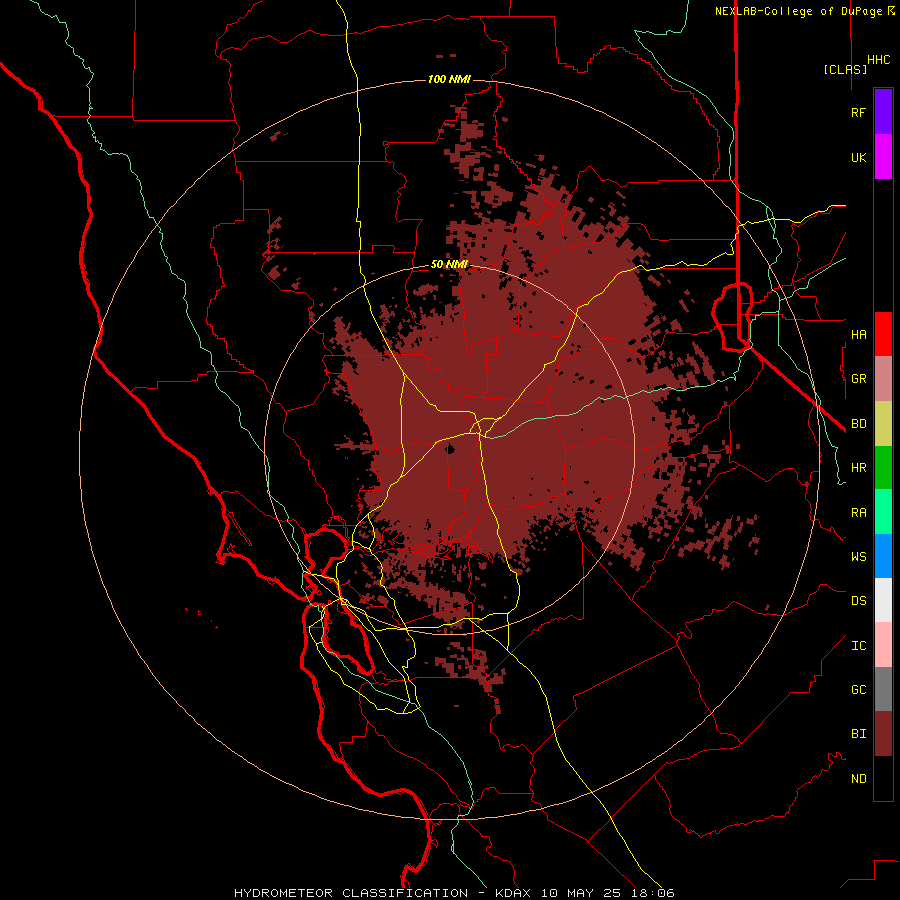
Task: Click the 50 NMI range ring label
Action: point(449,264)
